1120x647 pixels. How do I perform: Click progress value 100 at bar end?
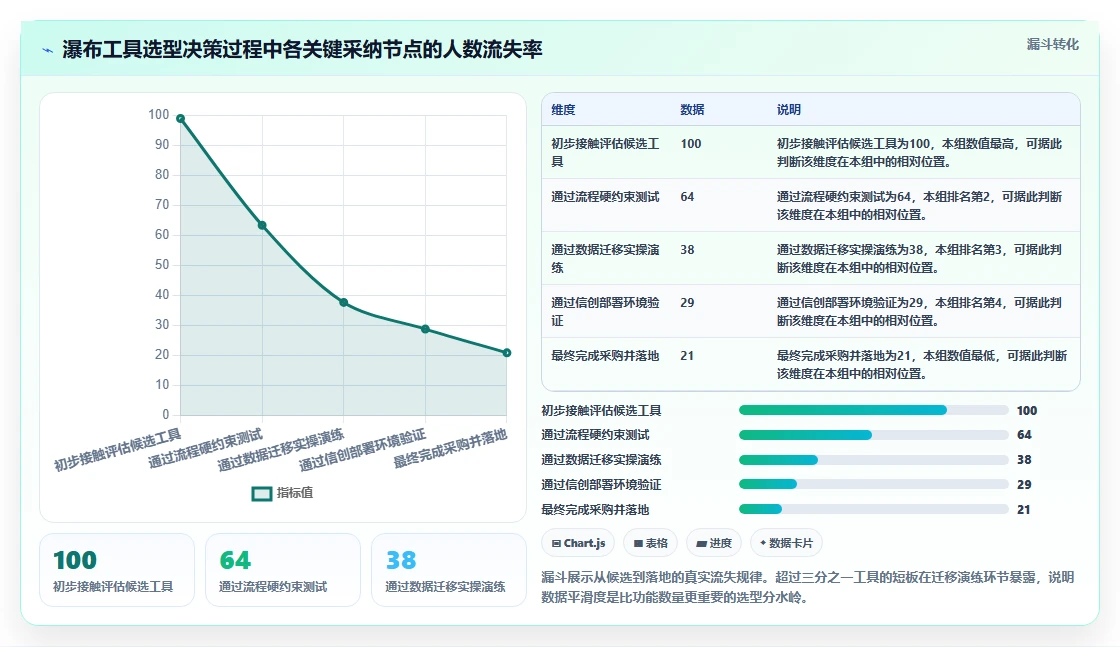[x=1026, y=411]
